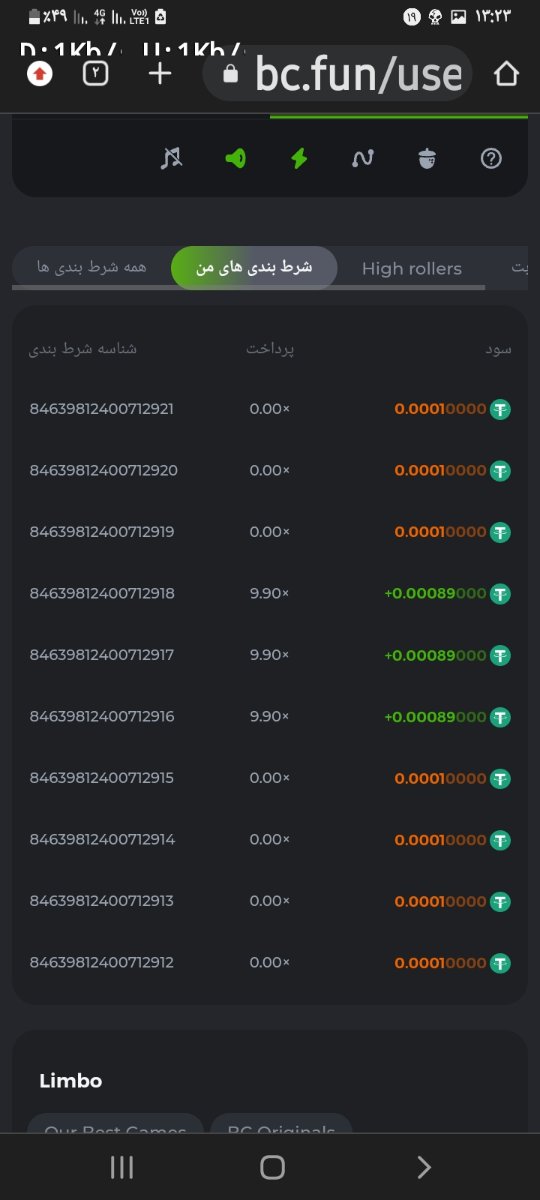The height and width of the screenshot is (1200, 540).
Task: Tap the browser home icon
Action: [507, 73]
